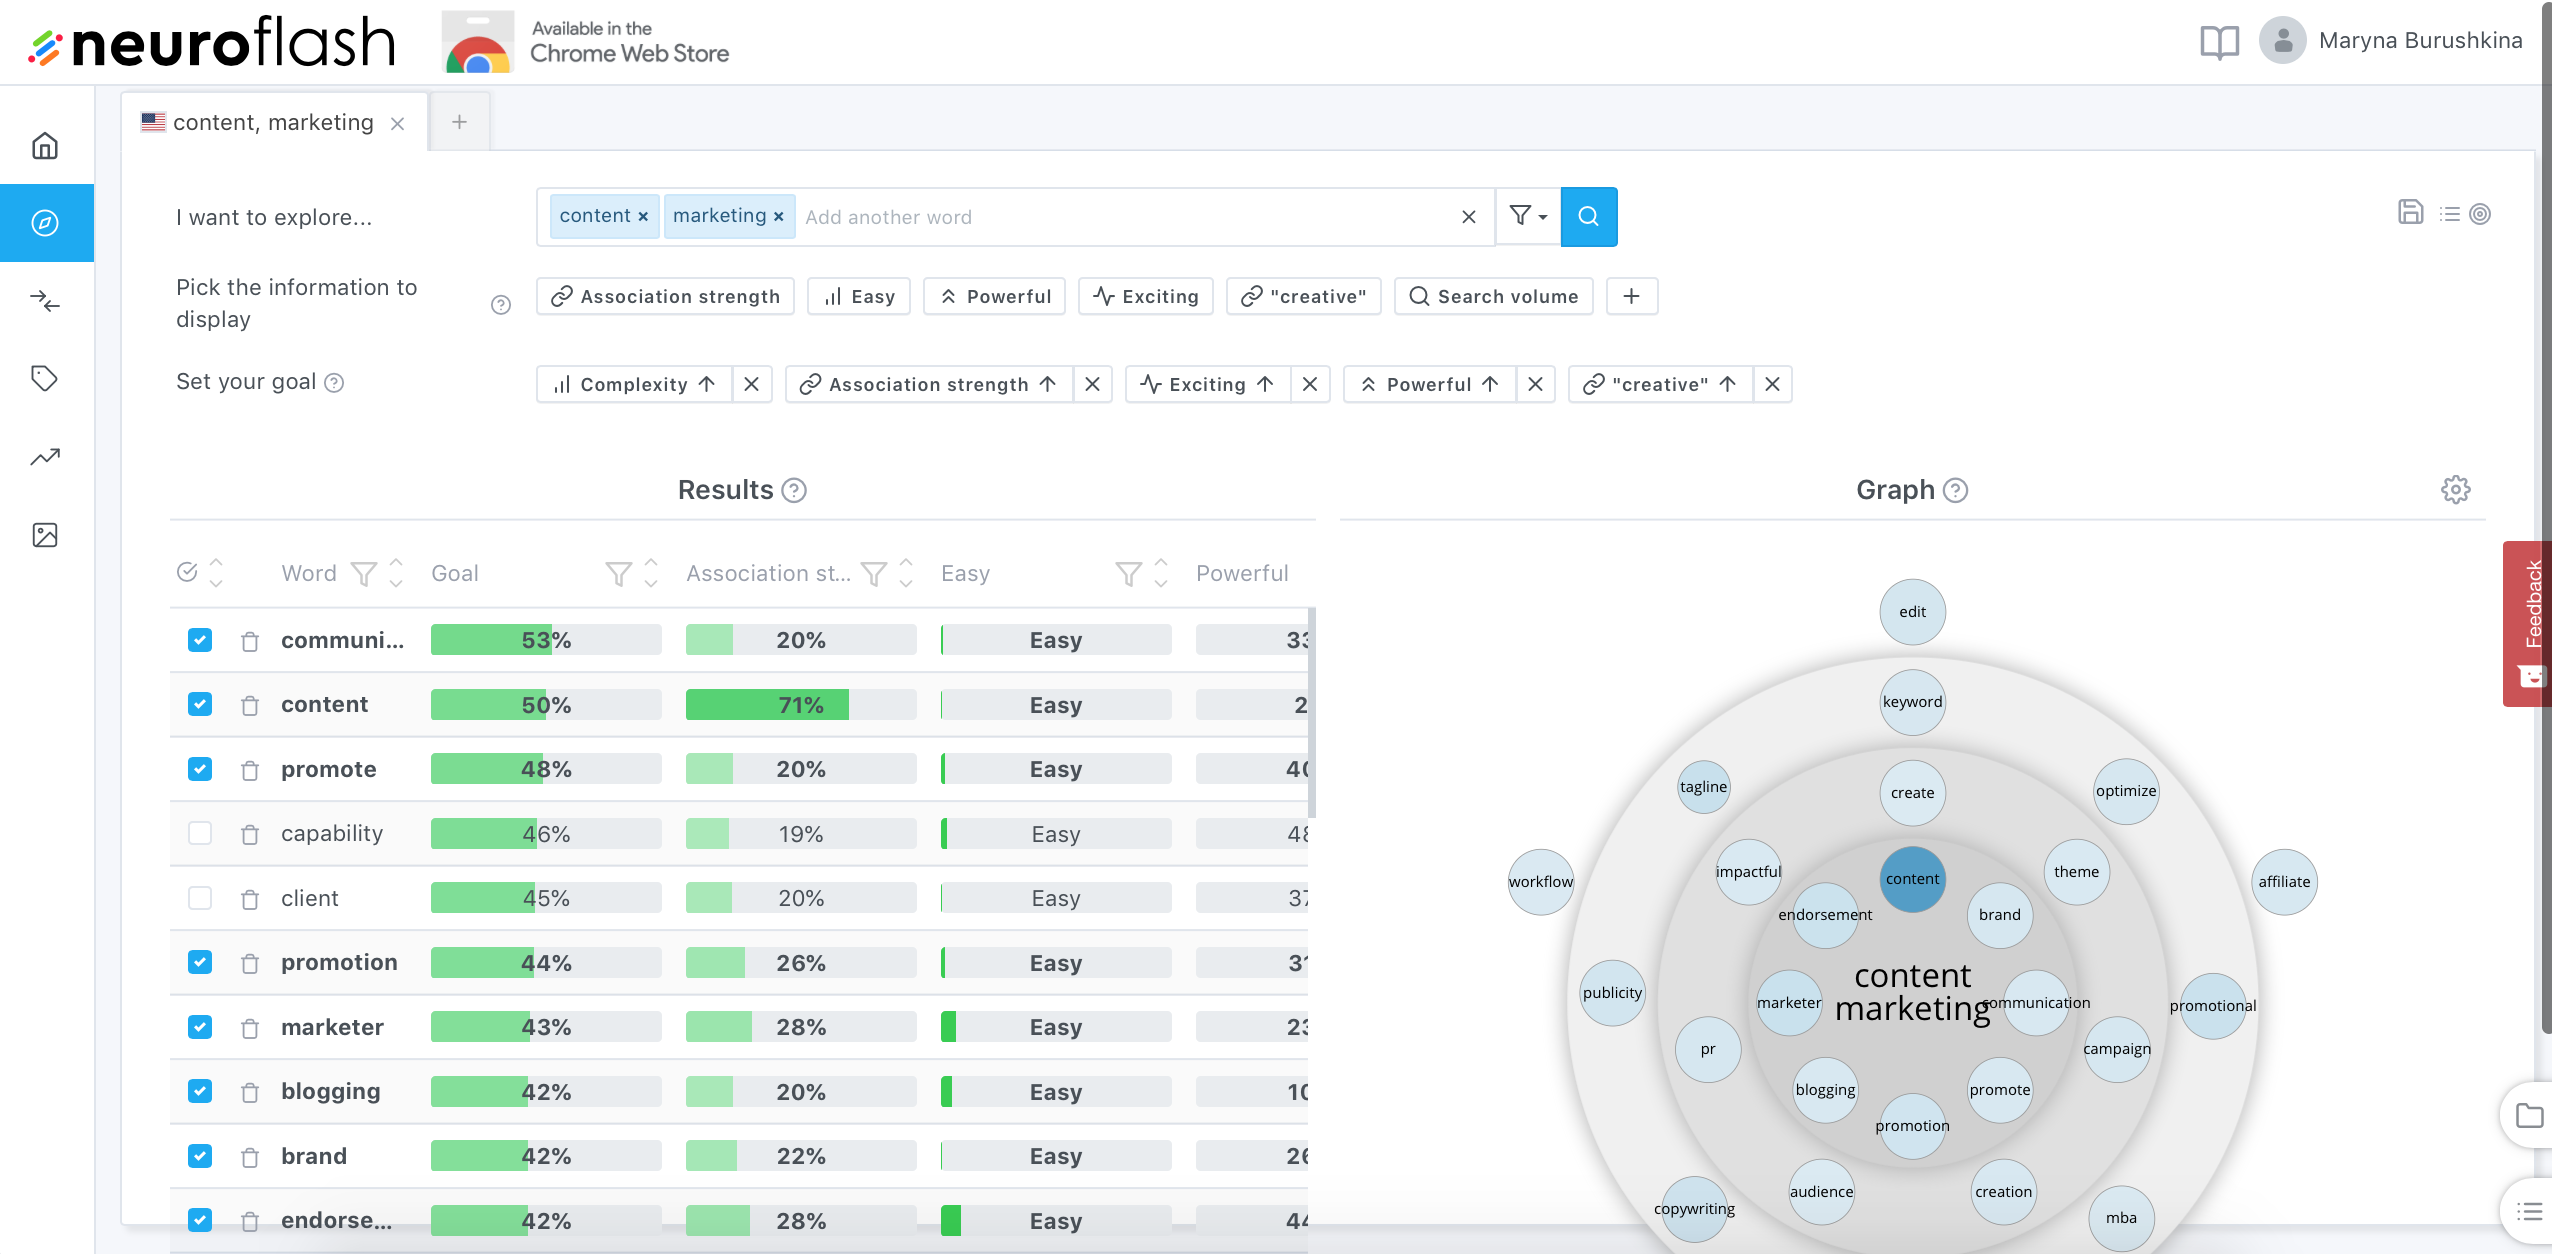Image resolution: width=2552 pixels, height=1254 pixels.
Task: Click the 'Add another word' input field
Action: (1125, 217)
